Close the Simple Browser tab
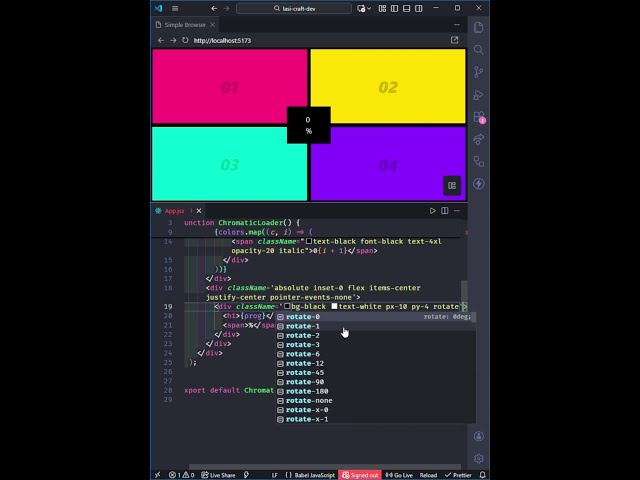Viewport: 640px width, 480px height. pyautogui.click(x=213, y=25)
